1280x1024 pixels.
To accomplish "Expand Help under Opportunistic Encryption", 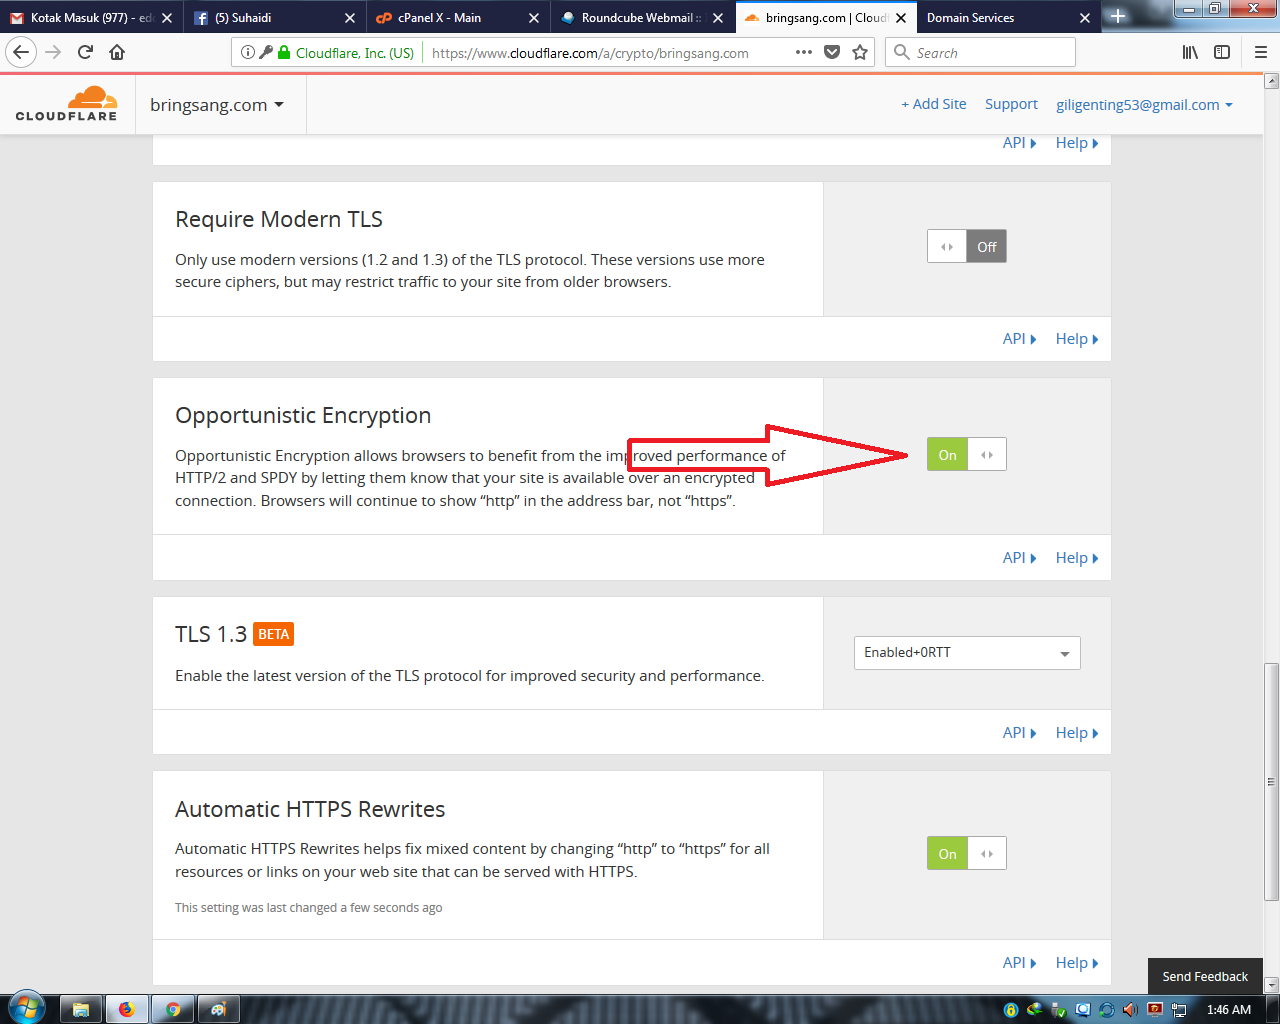I will (1077, 558).
